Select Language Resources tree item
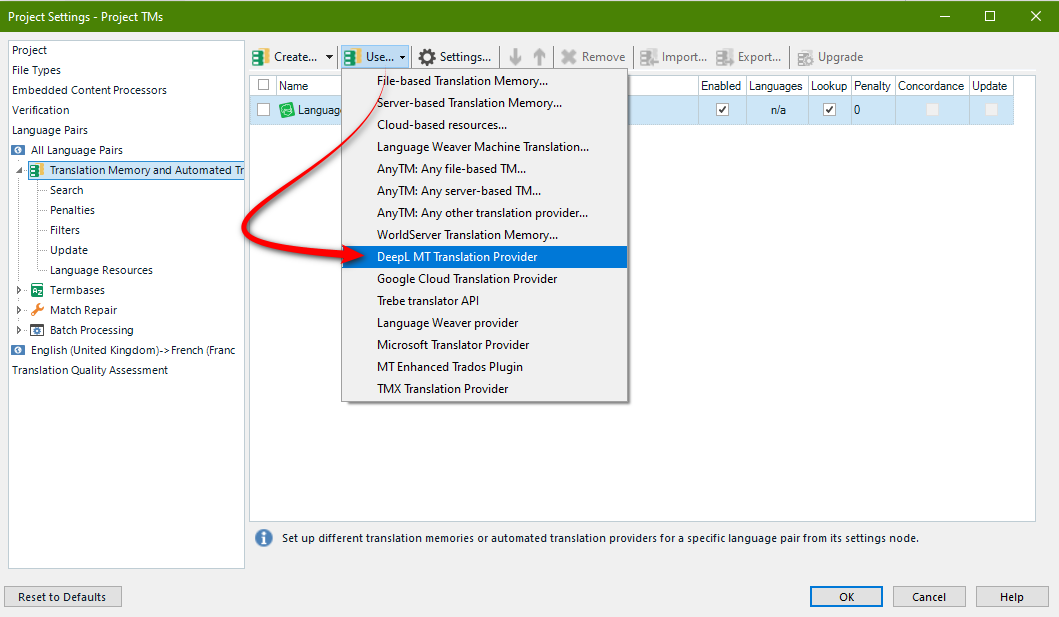Viewport: 1059px width, 617px height. 101,270
